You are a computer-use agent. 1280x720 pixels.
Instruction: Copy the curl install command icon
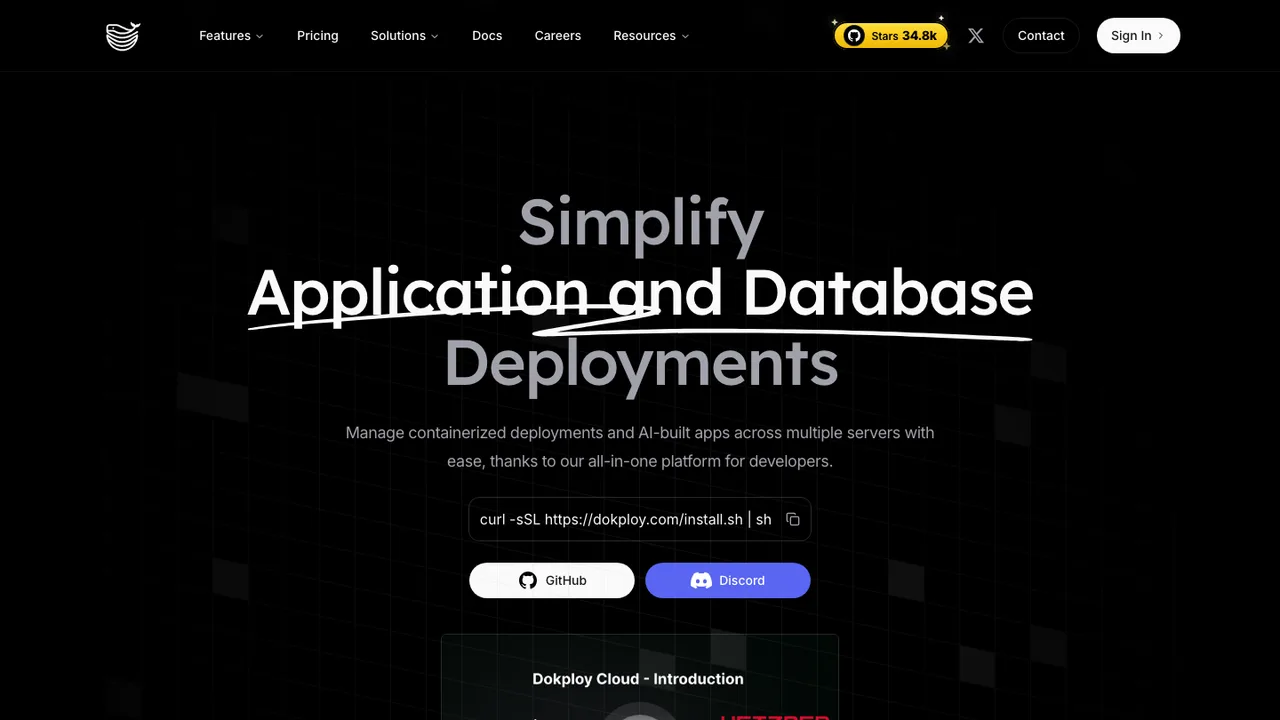click(793, 519)
